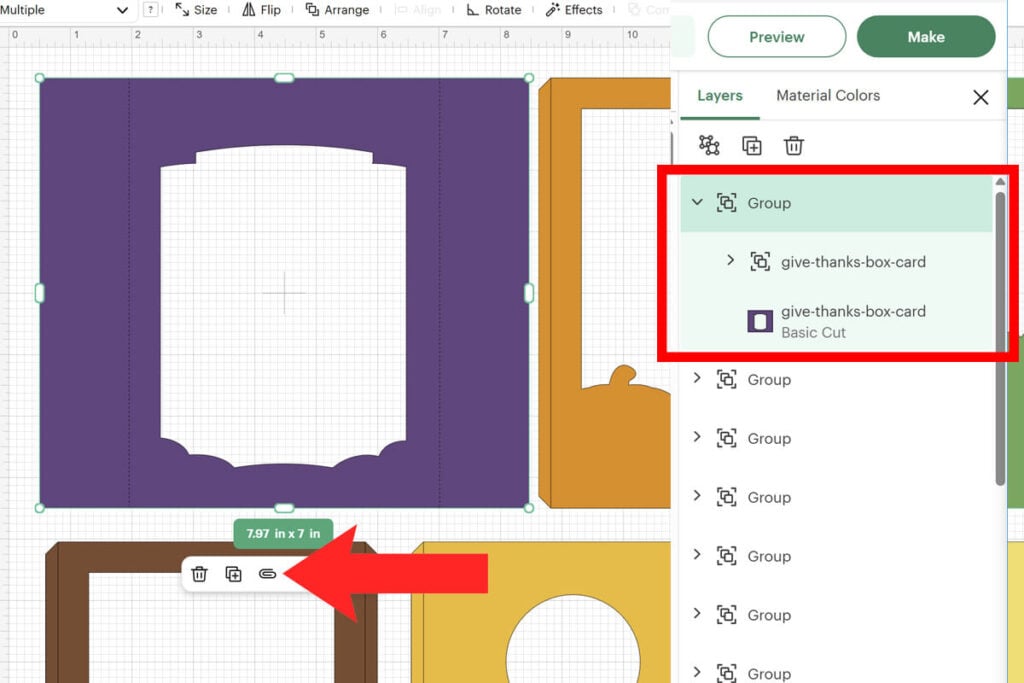Viewport: 1024px width, 683px height.
Task: Click the Size arrows icon in toolbar
Action: pyautogui.click(x=182, y=9)
